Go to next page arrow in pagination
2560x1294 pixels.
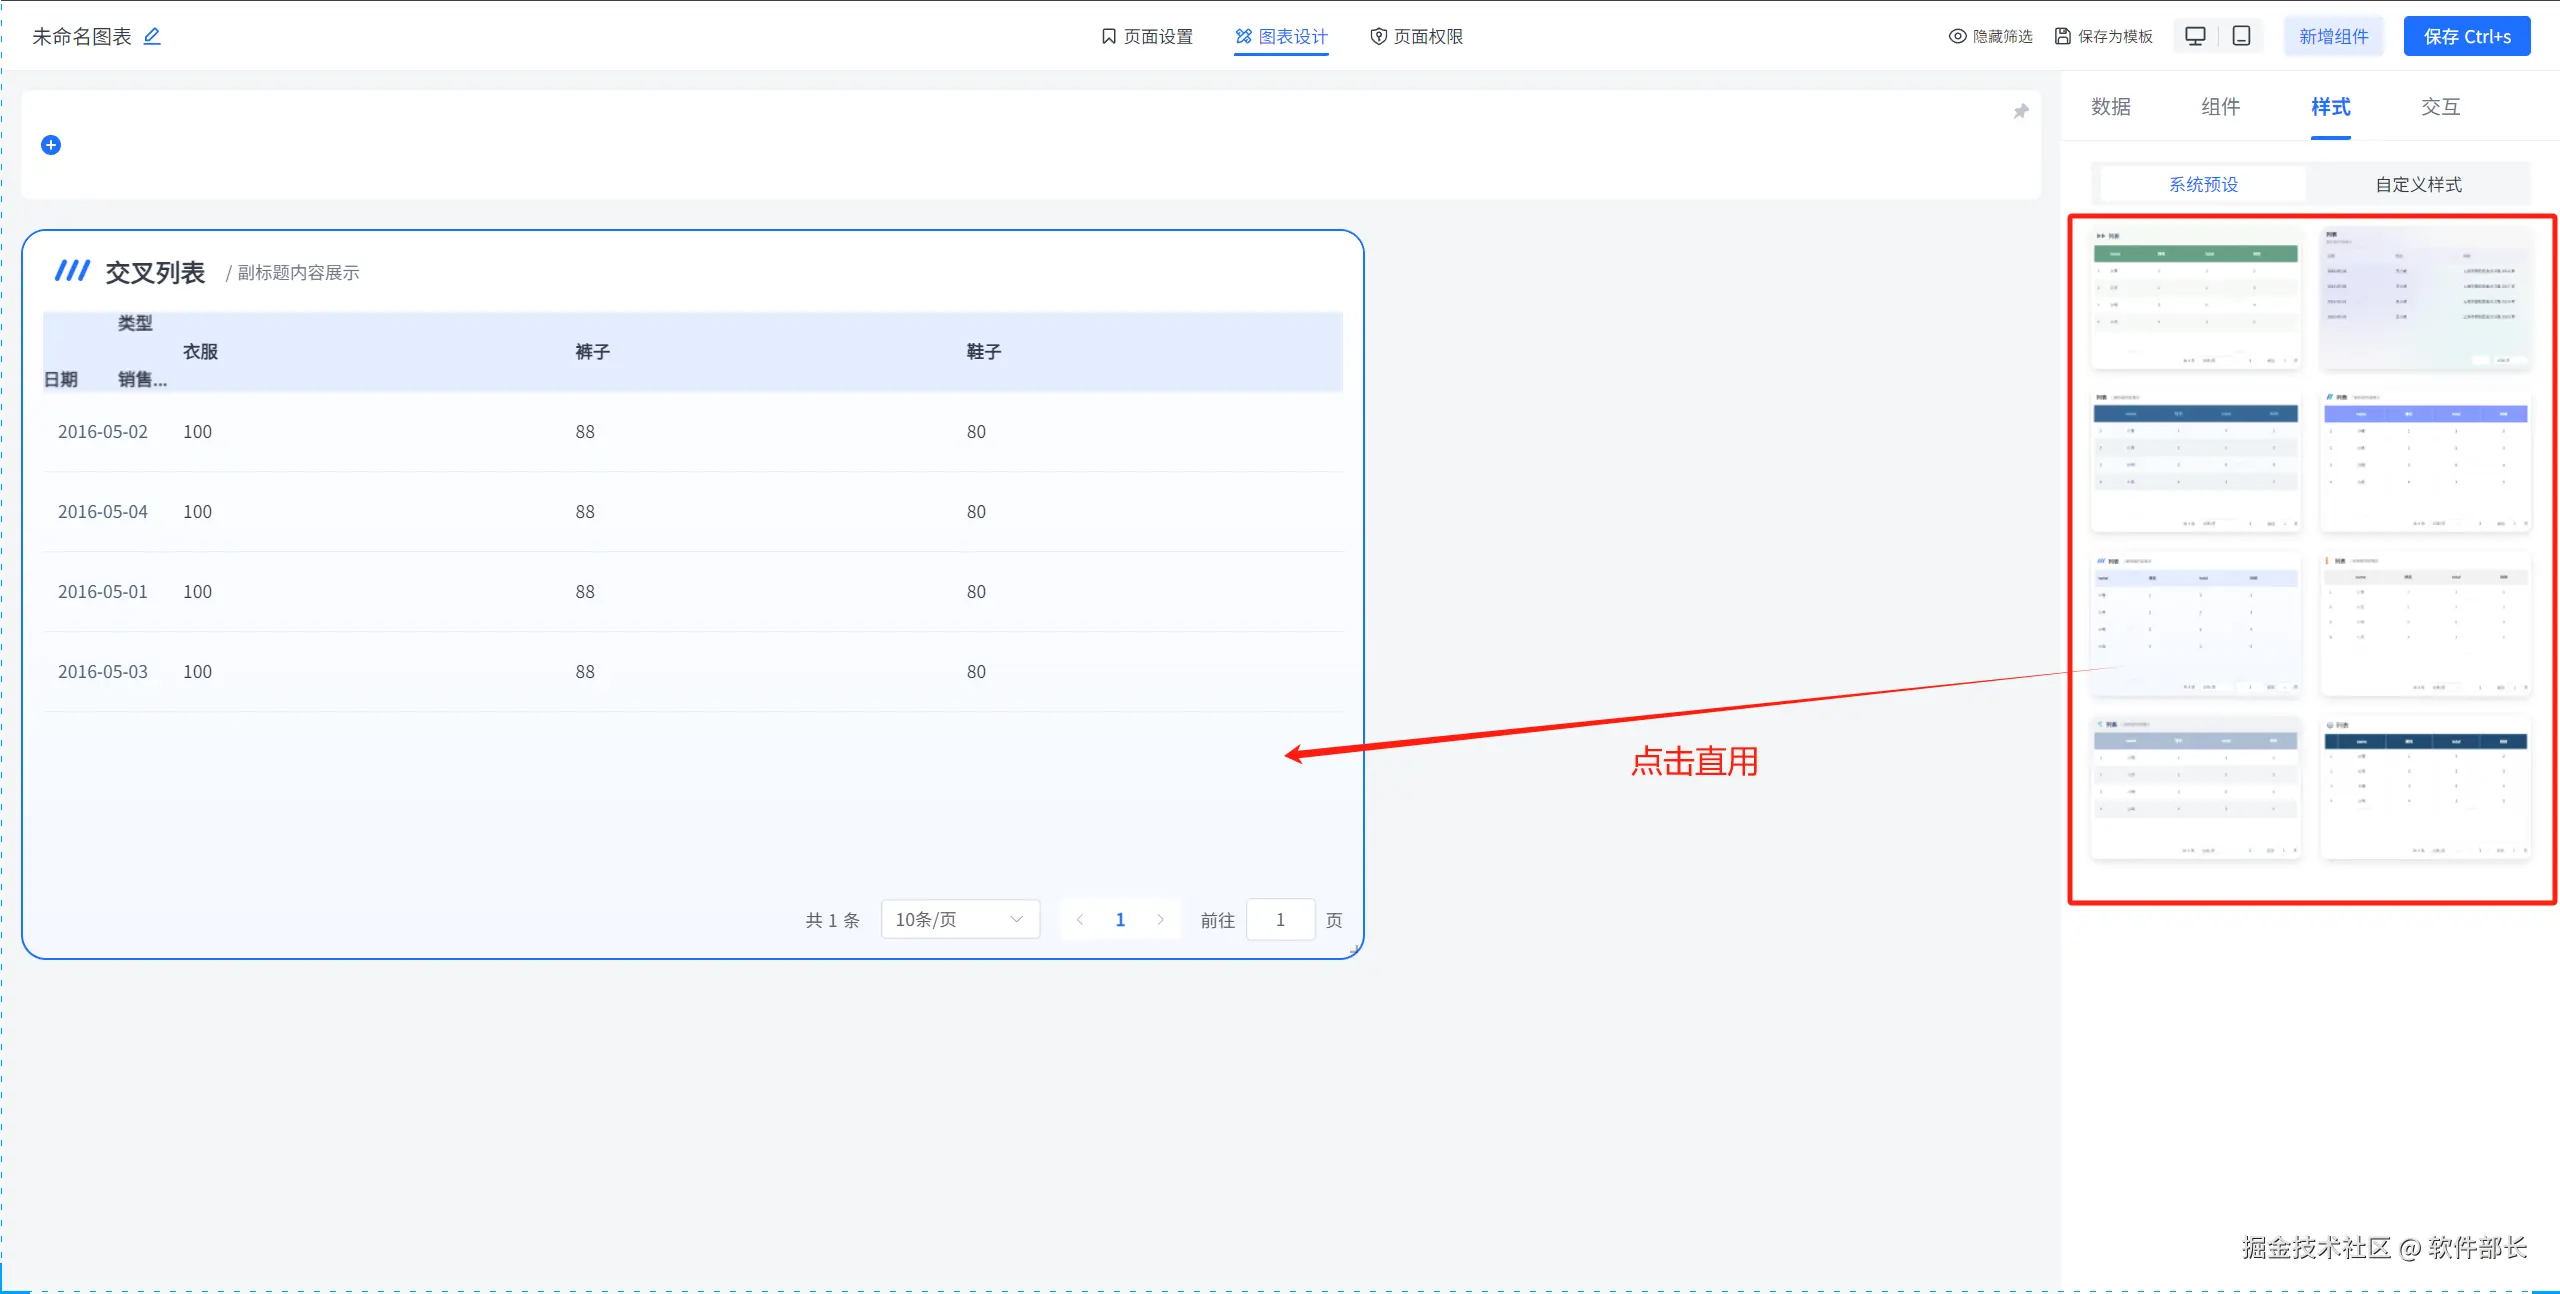(1160, 920)
